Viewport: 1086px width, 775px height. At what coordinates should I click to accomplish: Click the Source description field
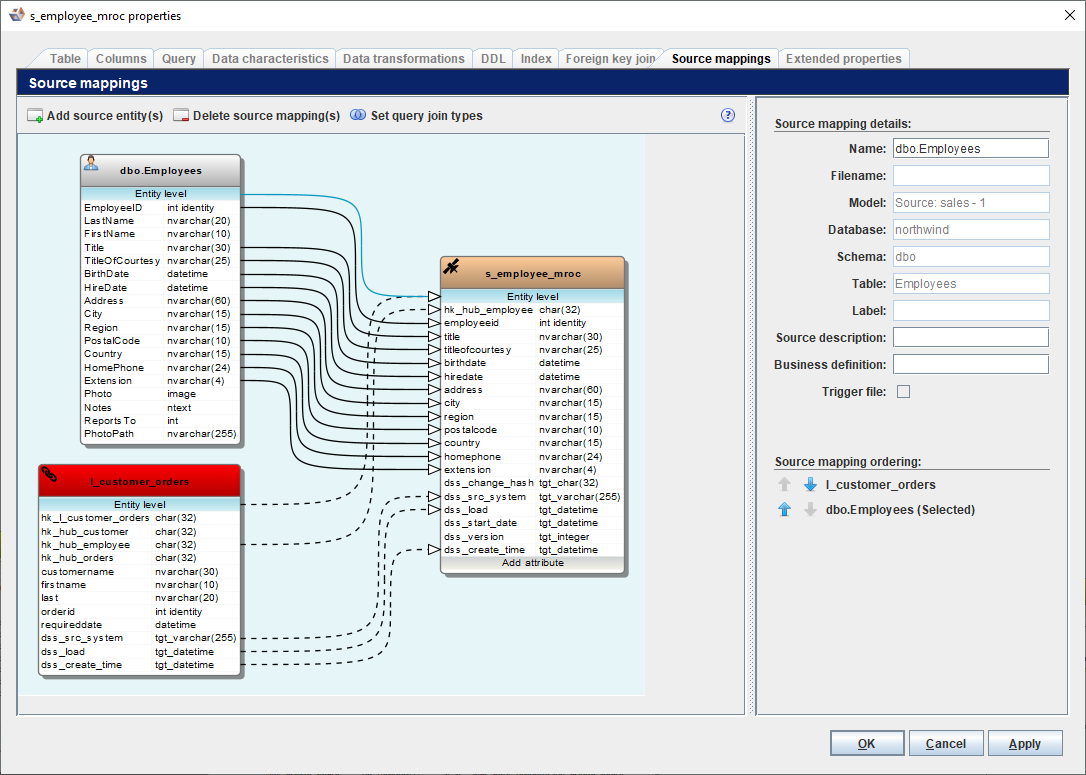[x=970, y=338]
